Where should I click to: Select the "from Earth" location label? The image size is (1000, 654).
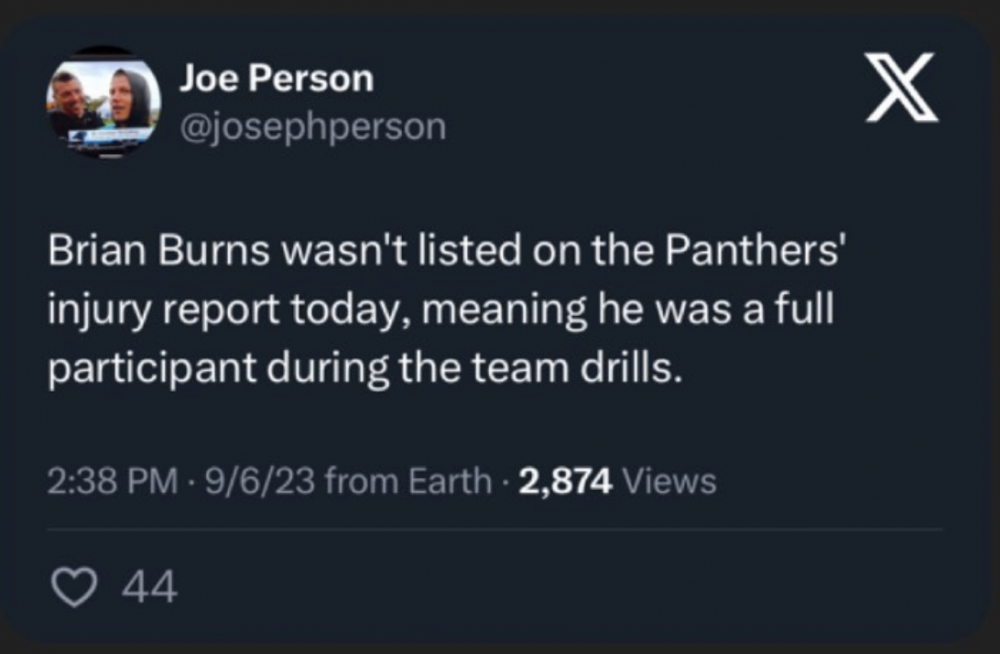click(409, 482)
